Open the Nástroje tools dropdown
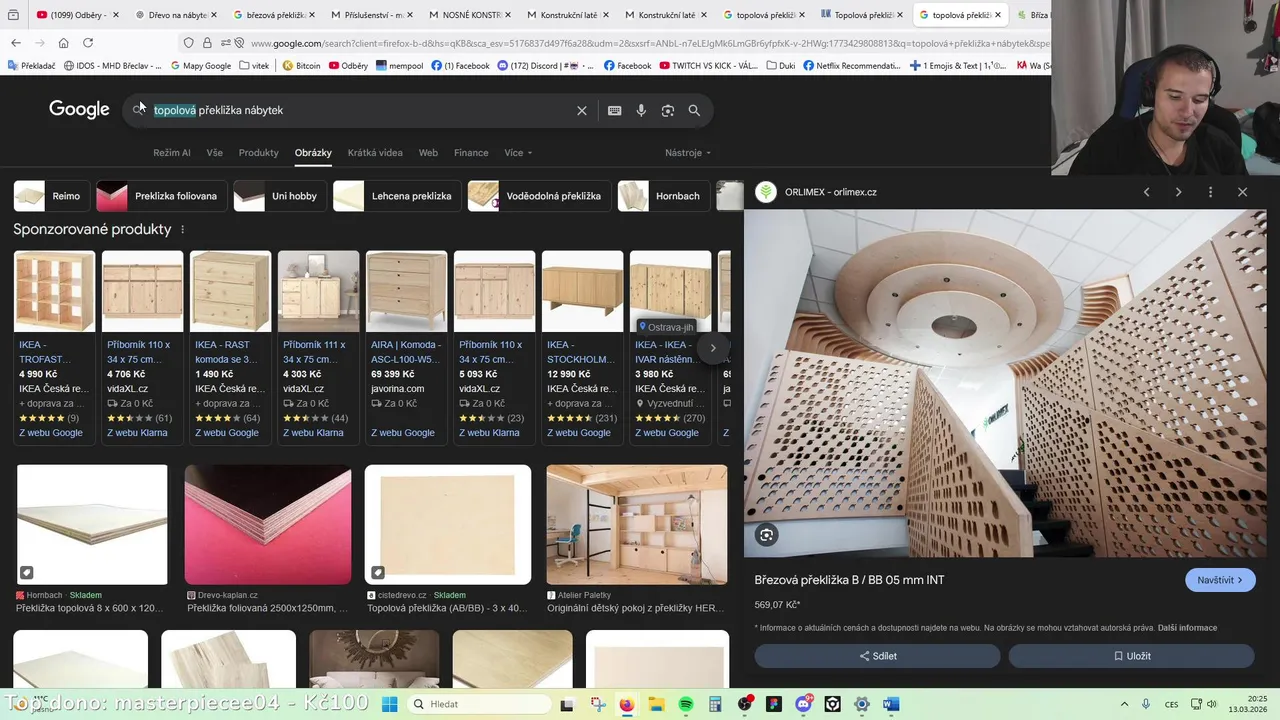The width and height of the screenshot is (1280, 720). click(688, 153)
